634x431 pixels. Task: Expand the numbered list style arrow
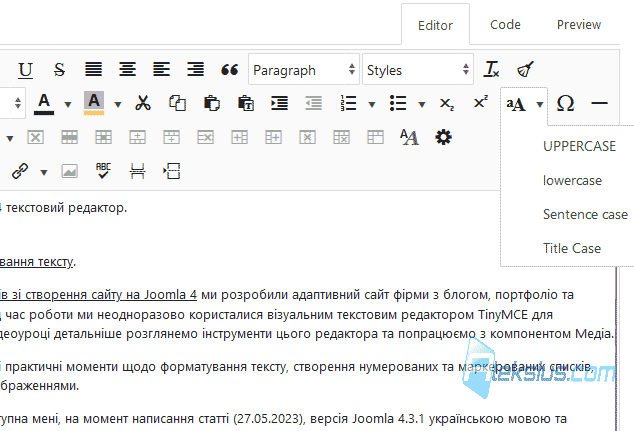tap(372, 104)
